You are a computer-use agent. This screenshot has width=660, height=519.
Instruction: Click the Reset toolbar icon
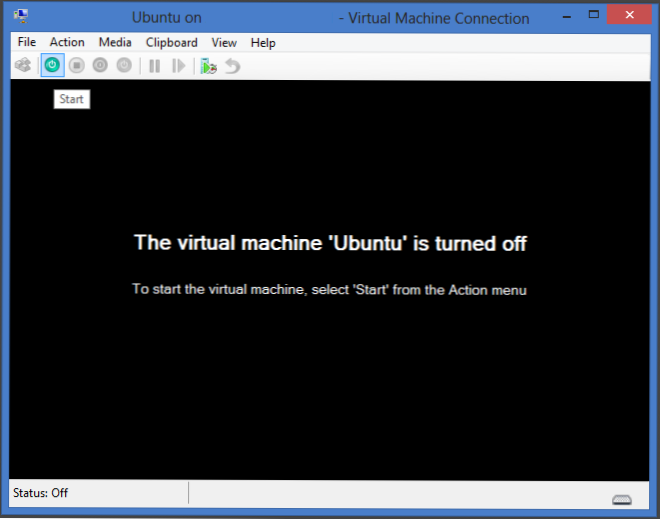(x=179, y=66)
